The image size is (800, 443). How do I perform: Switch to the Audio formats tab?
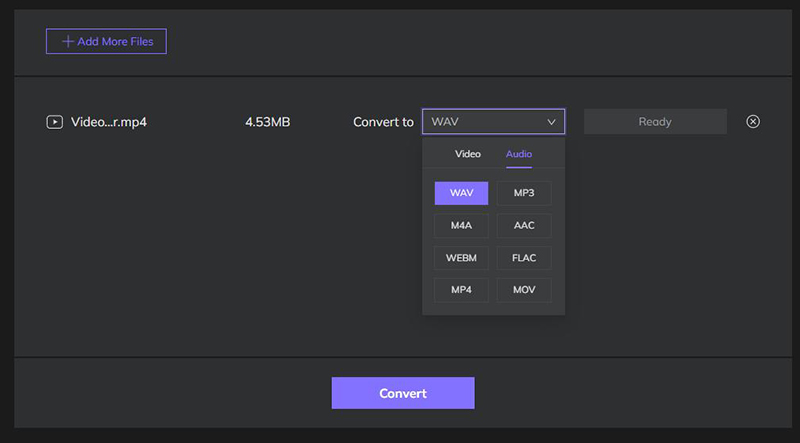coord(519,154)
